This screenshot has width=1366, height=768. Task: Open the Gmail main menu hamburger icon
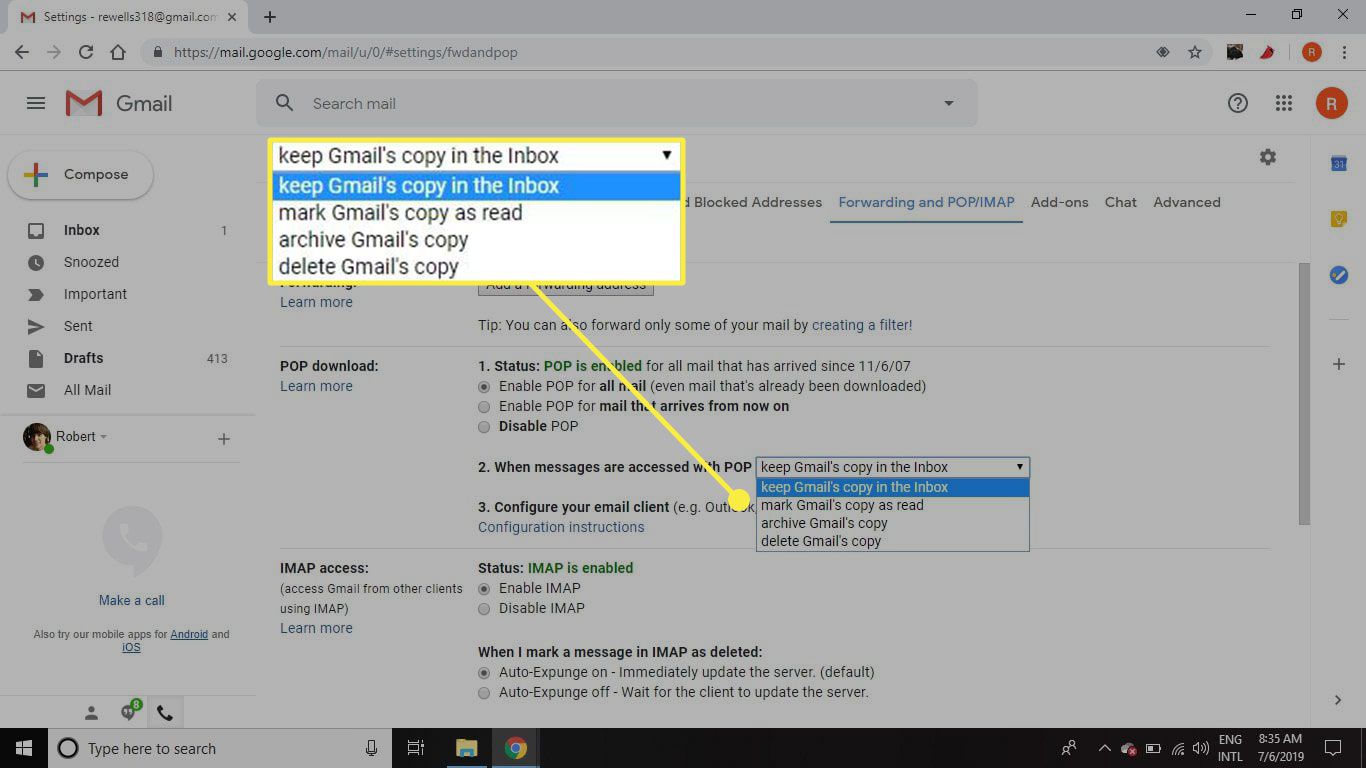[x=36, y=103]
